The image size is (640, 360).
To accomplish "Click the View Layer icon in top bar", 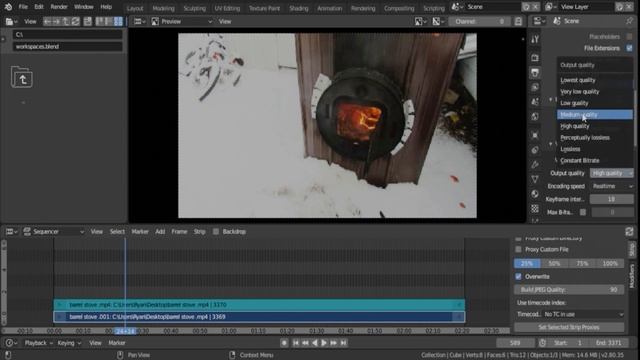I will 550,7.
